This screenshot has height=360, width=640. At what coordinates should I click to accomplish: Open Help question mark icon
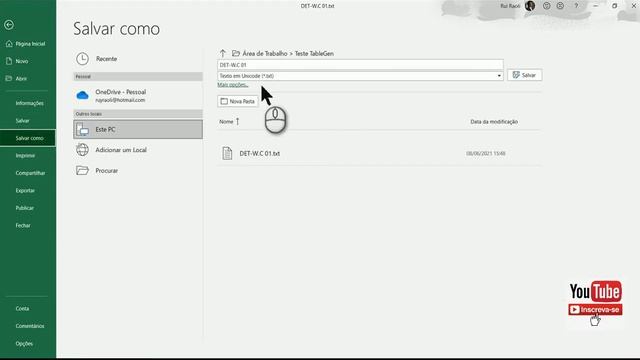[x=576, y=6]
